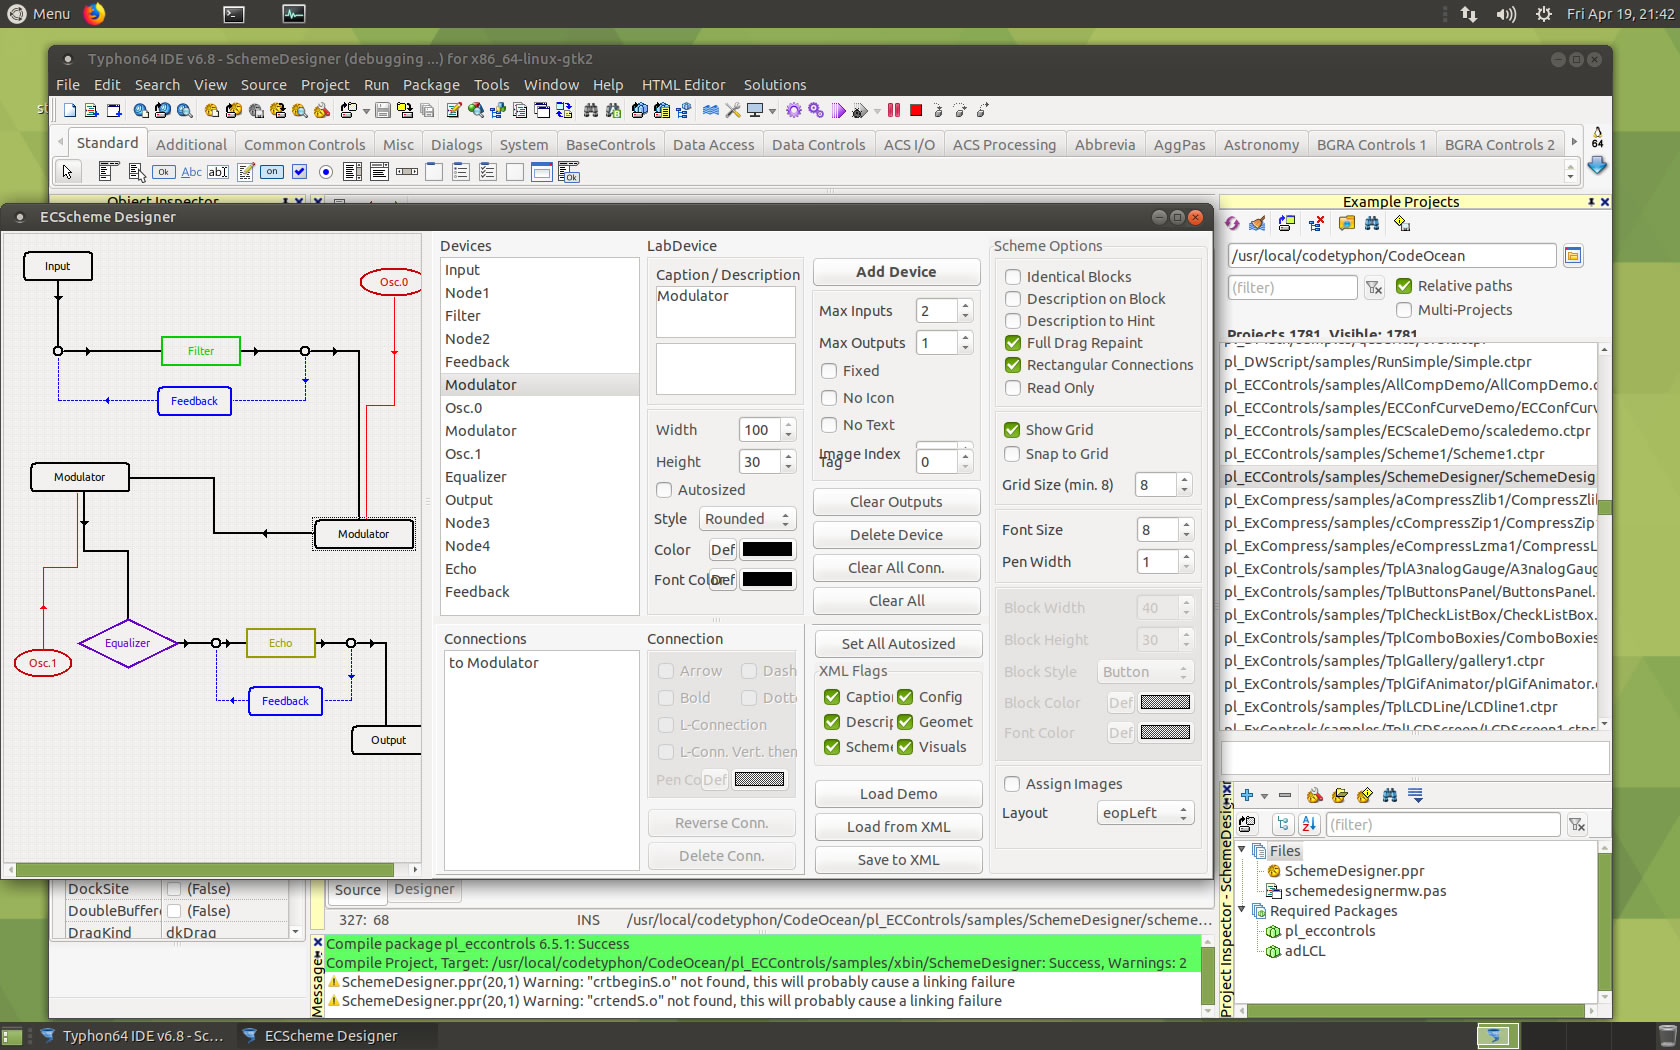Click the Clear Outputs button

point(896,502)
